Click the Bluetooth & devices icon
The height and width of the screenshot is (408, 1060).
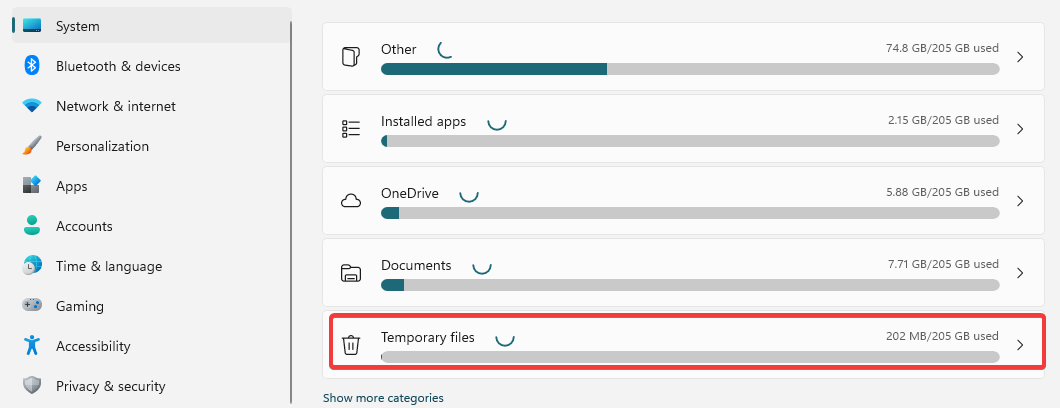tap(32, 66)
